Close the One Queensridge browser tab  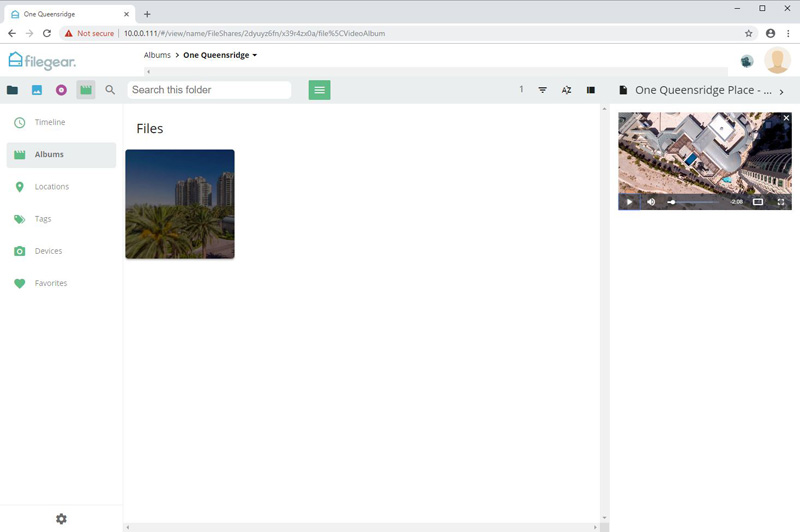coord(127,14)
